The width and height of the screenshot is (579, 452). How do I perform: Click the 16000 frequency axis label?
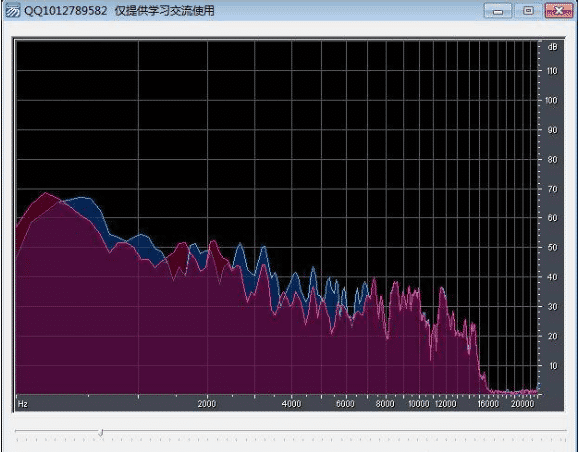tap(488, 404)
